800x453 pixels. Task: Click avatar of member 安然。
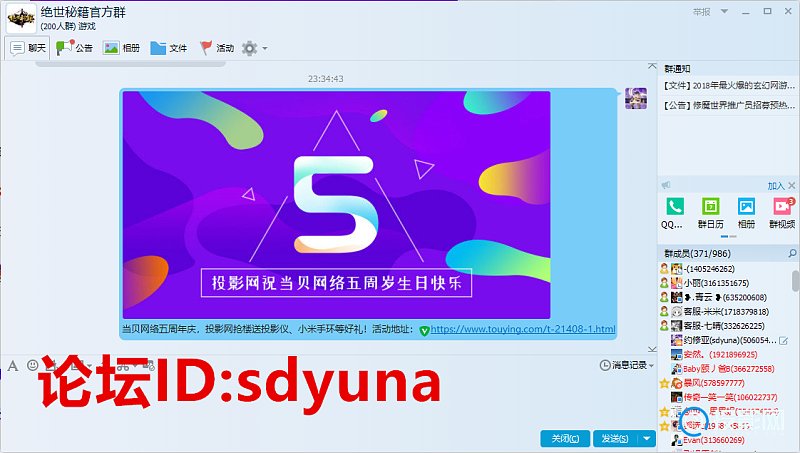677,355
